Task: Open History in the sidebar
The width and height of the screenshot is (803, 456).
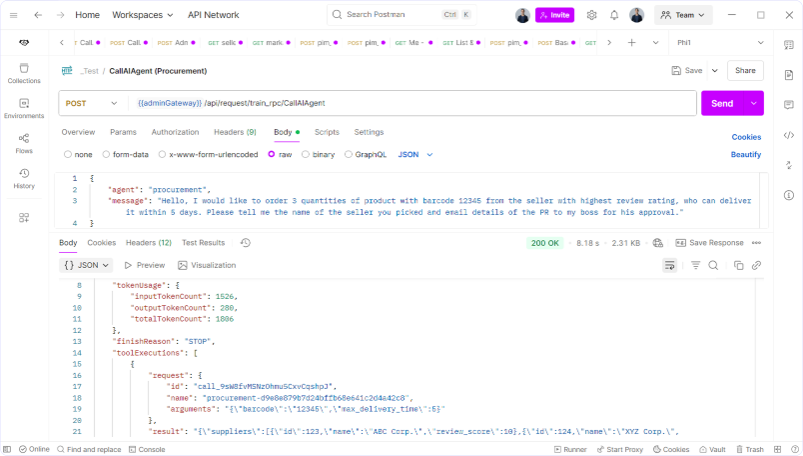Action: point(24,179)
